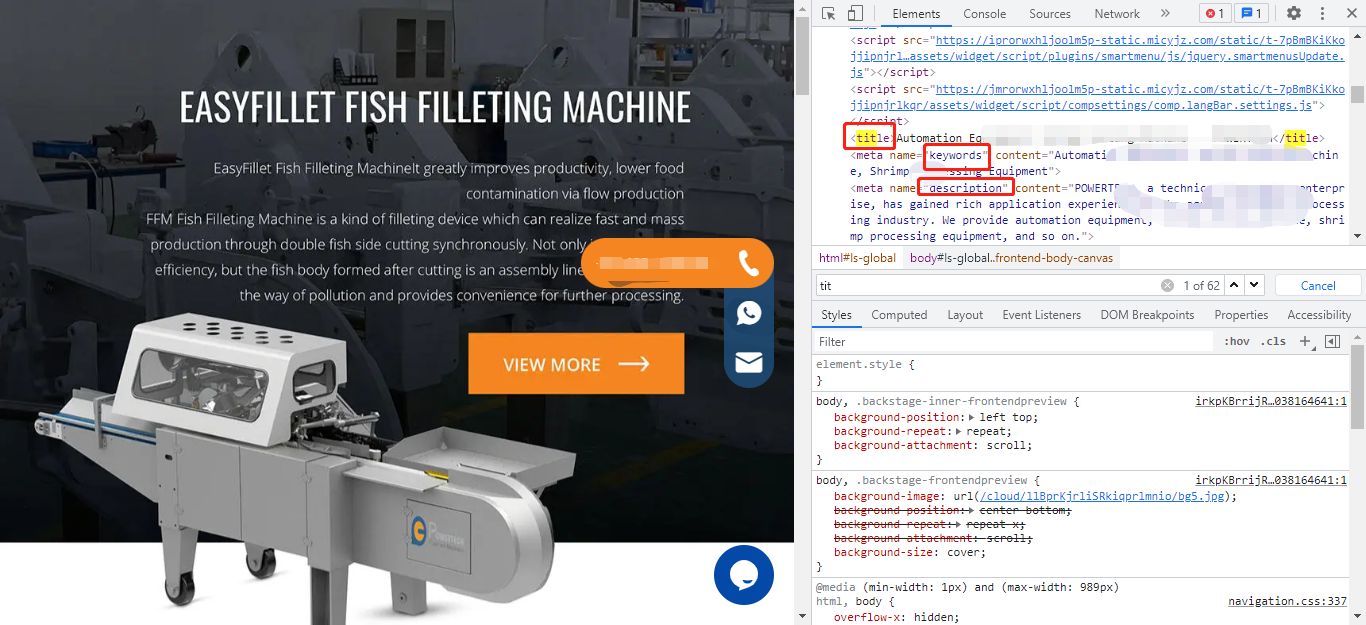Open the blue live chat bubble

pyautogui.click(x=744, y=575)
